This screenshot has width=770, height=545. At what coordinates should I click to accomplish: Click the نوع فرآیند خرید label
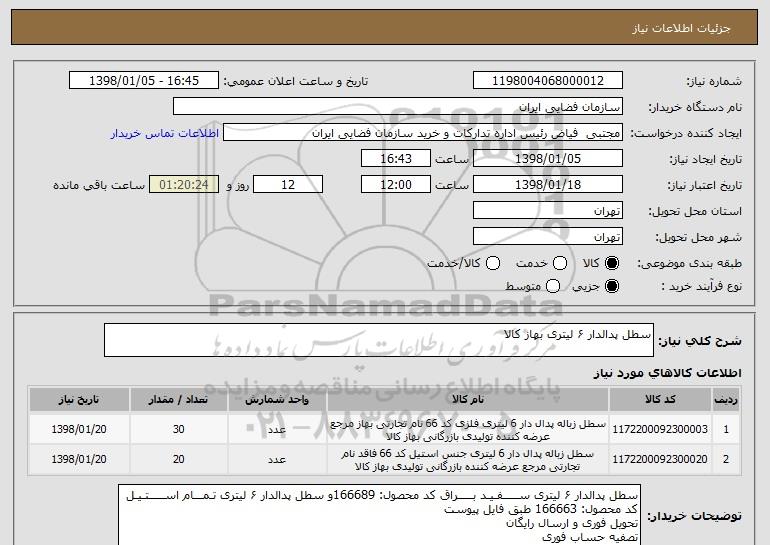pyautogui.click(x=701, y=286)
